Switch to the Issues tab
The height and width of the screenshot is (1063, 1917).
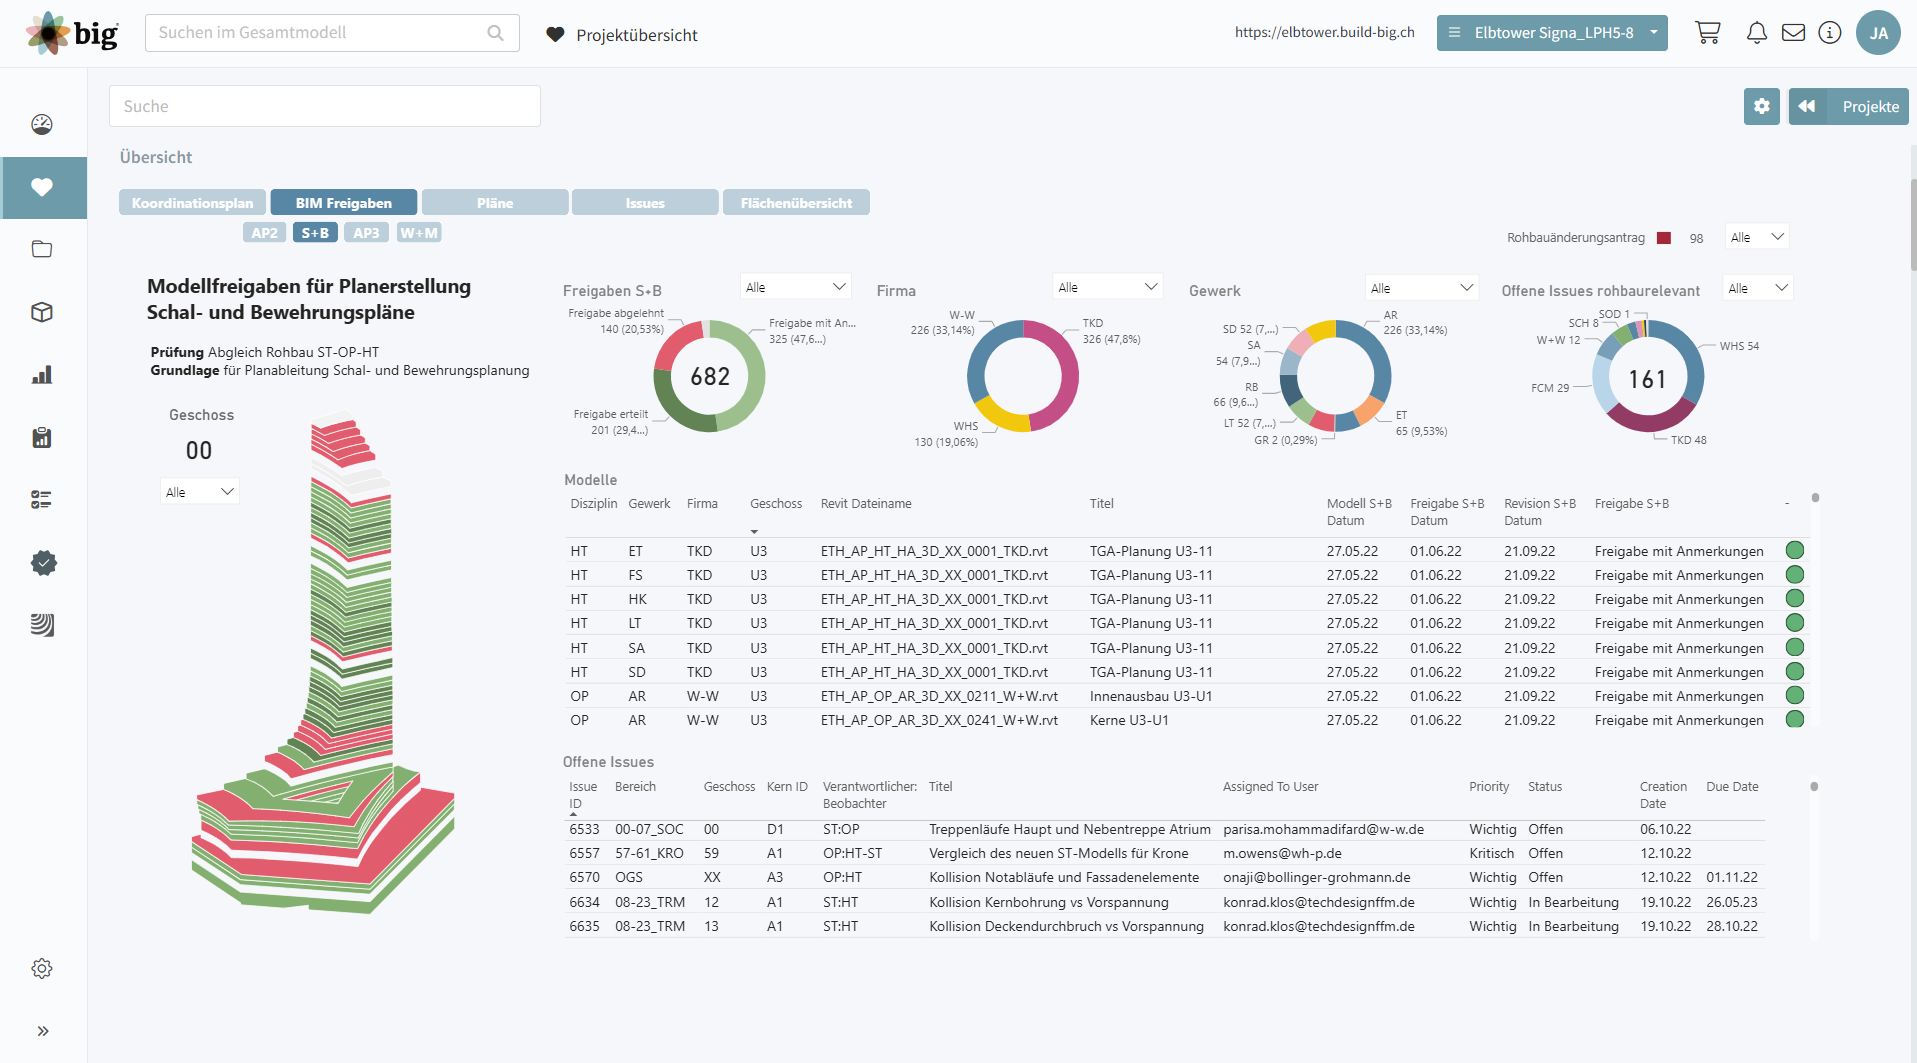pos(645,203)
